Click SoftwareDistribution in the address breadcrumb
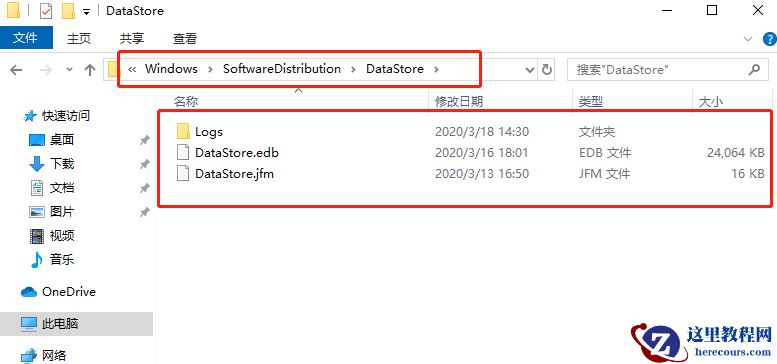 (x=281, y=69)
